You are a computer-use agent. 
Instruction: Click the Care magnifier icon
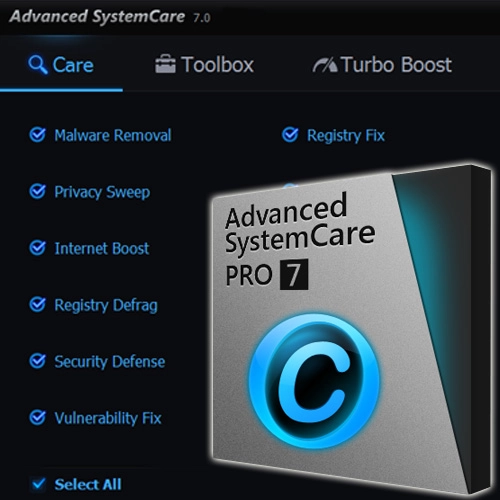tap(38, 65)
